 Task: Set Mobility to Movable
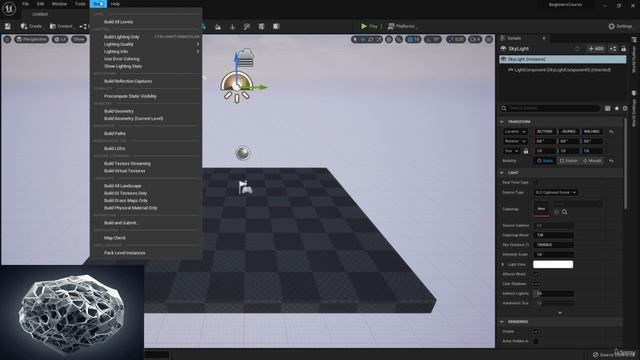(x=592, y=161)
